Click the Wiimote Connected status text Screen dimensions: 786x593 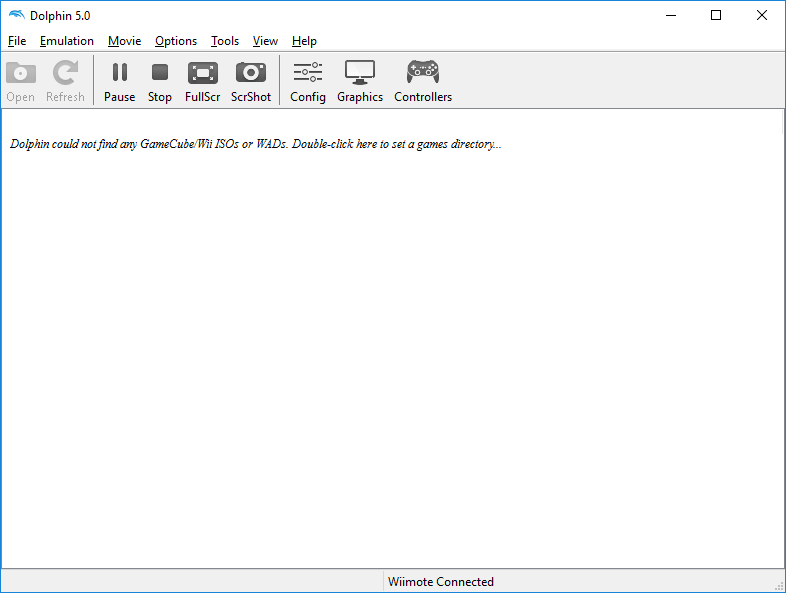click(x=441, y=582)
